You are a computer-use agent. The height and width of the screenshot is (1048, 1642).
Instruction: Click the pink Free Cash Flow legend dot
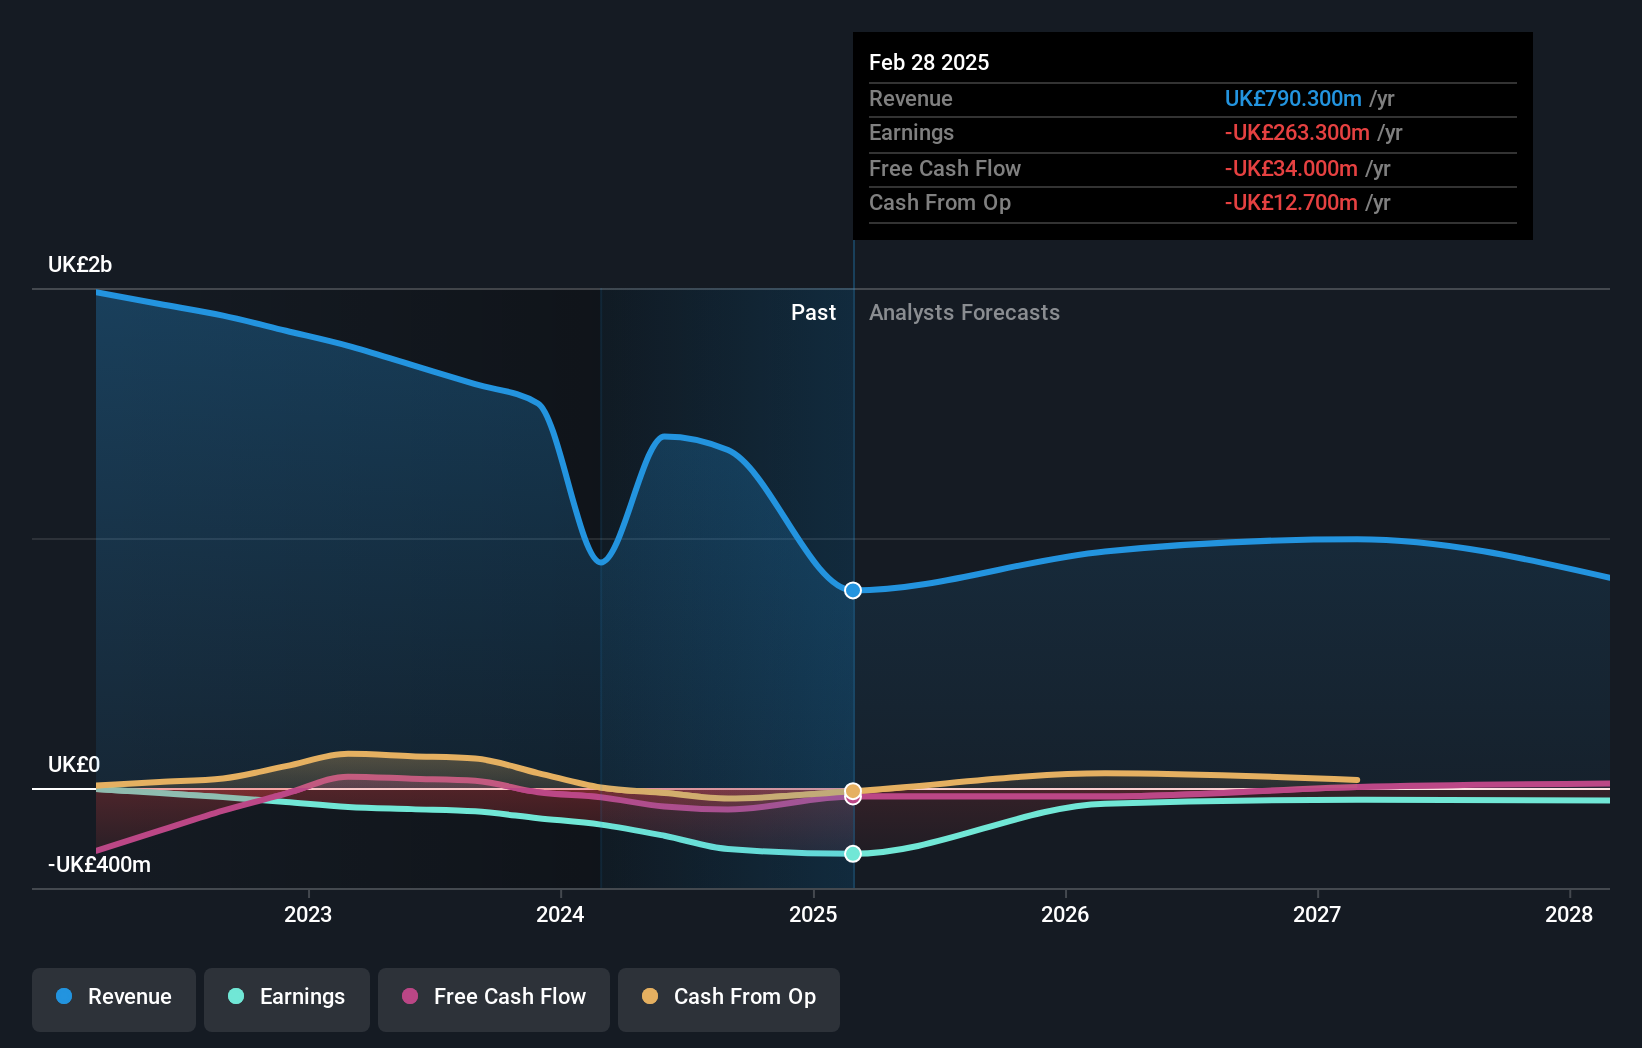pos(410,997)
